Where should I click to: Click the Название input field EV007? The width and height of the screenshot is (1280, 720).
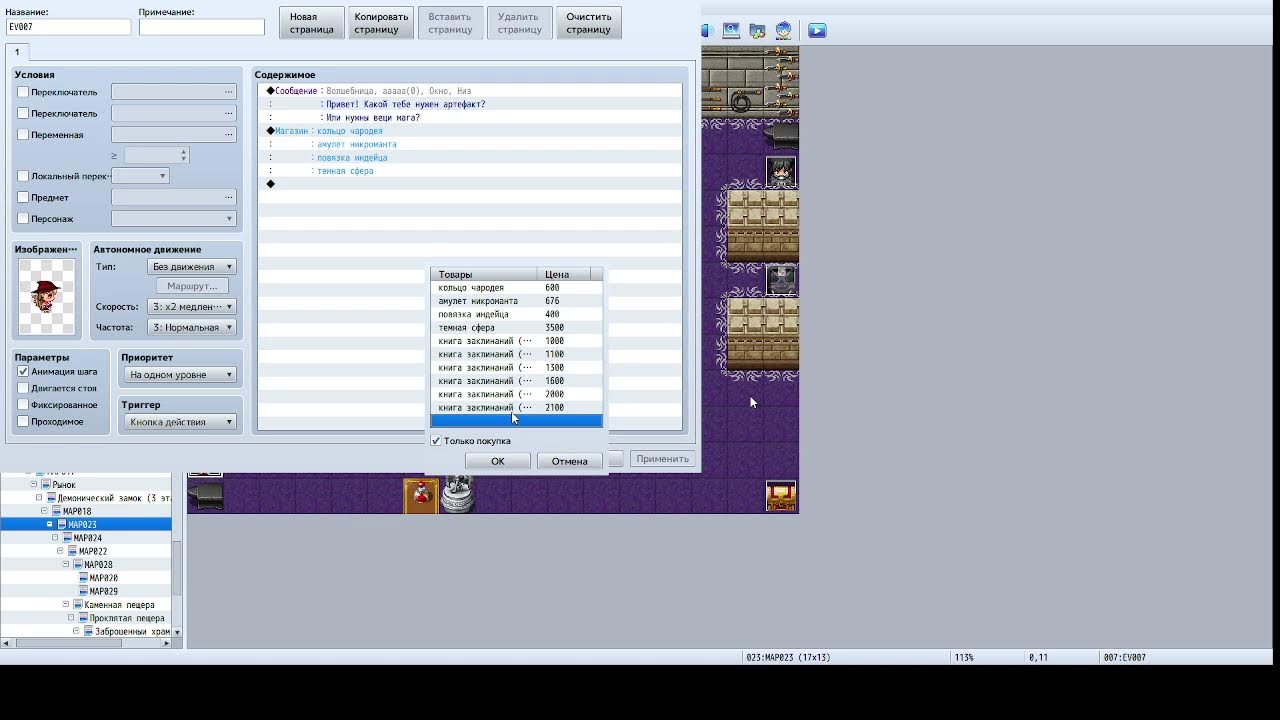click(68, 27)
